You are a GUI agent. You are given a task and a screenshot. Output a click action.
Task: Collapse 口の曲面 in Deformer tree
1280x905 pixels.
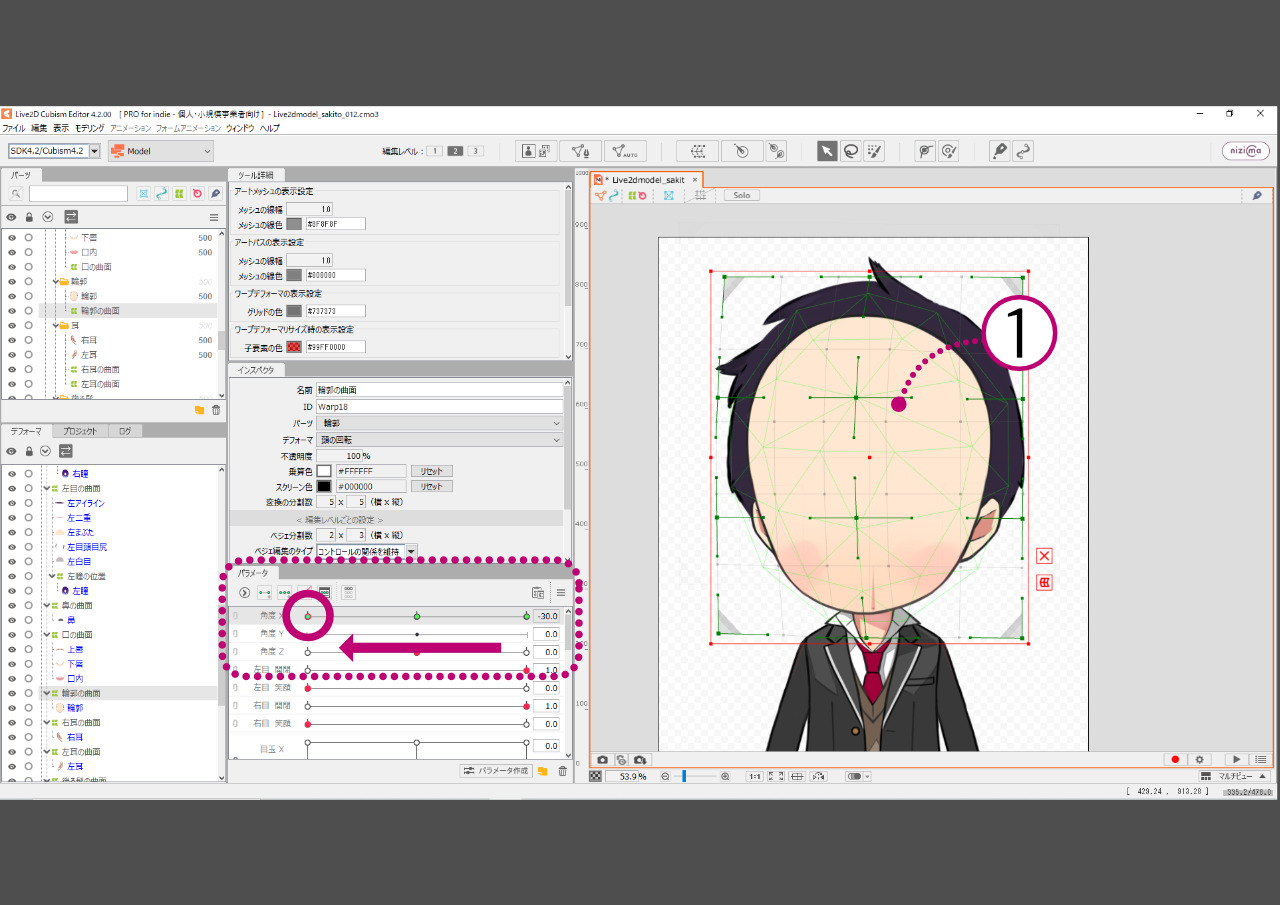point(47,634)
